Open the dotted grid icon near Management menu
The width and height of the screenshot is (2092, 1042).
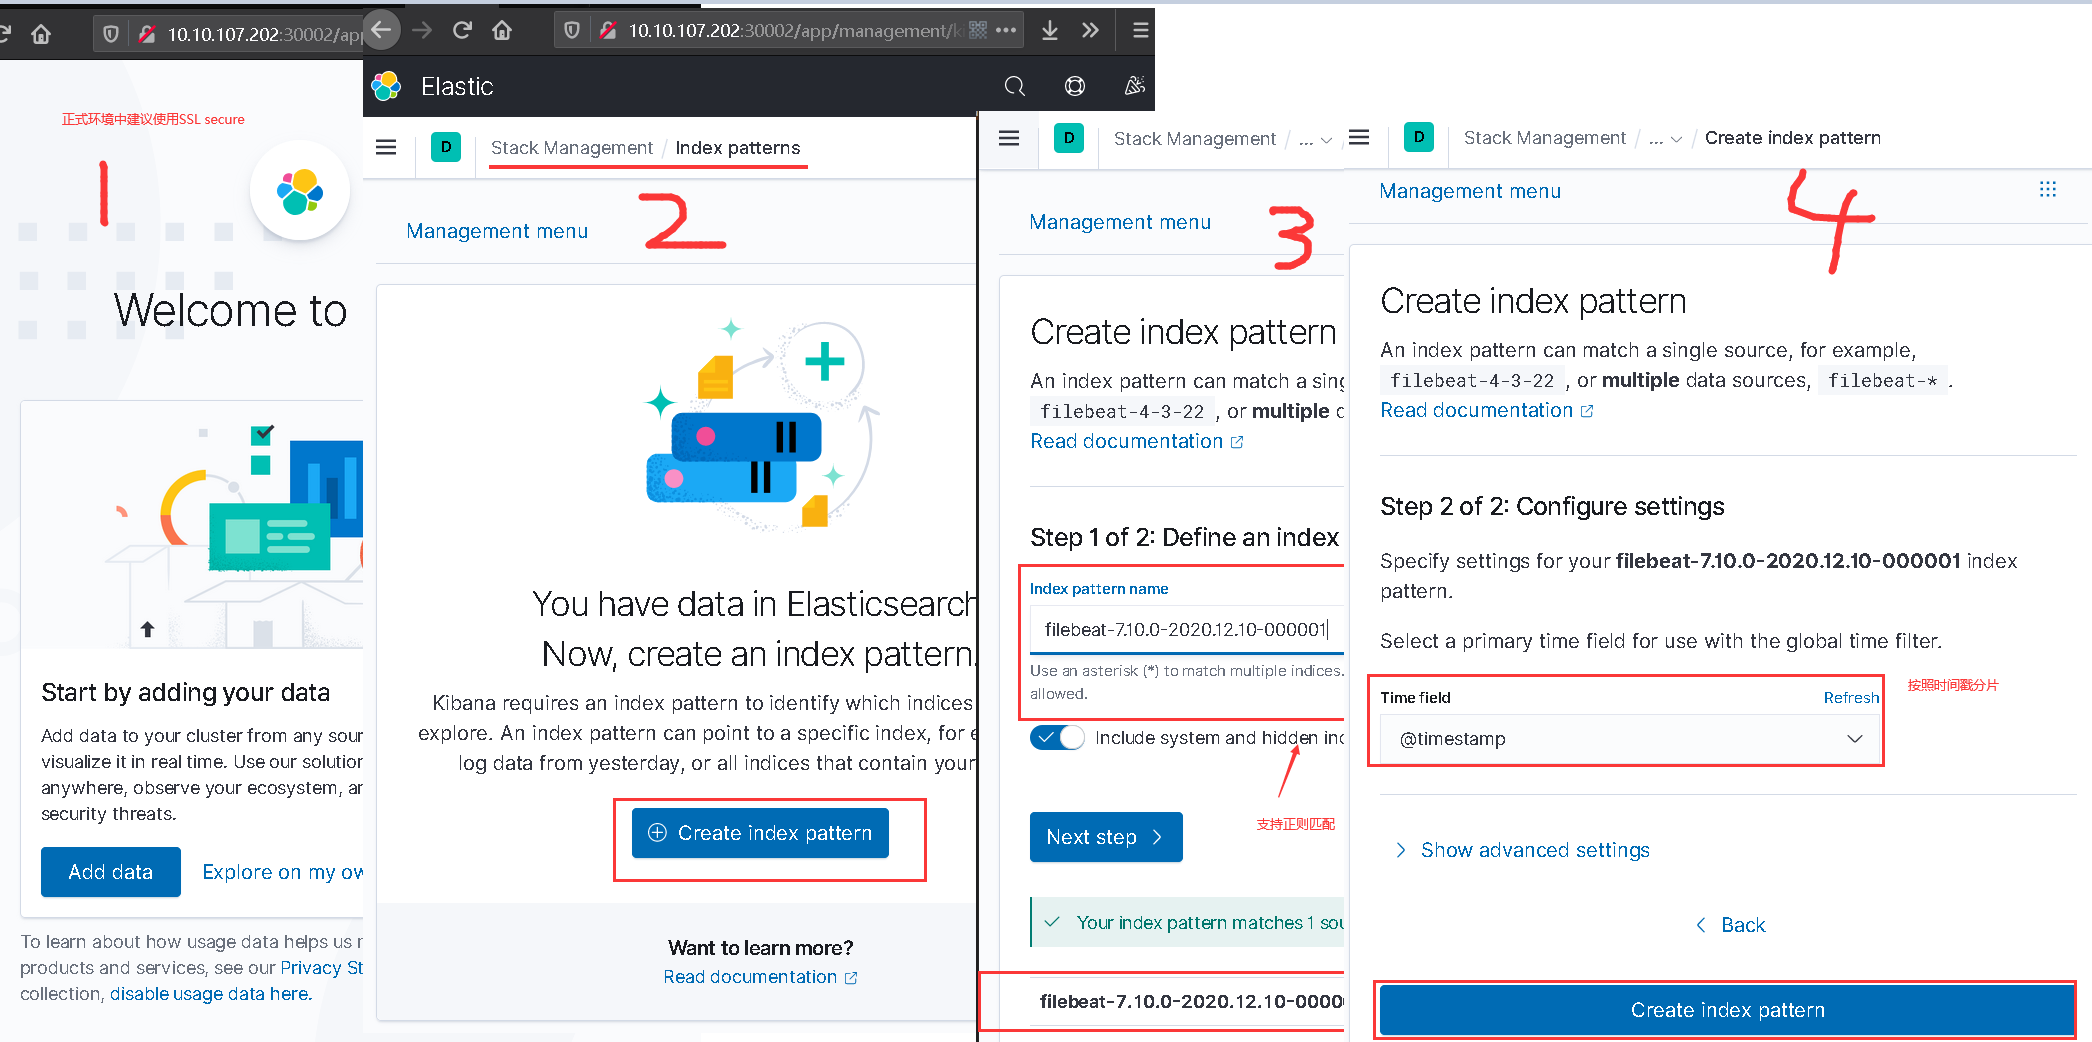point(2048,189)
